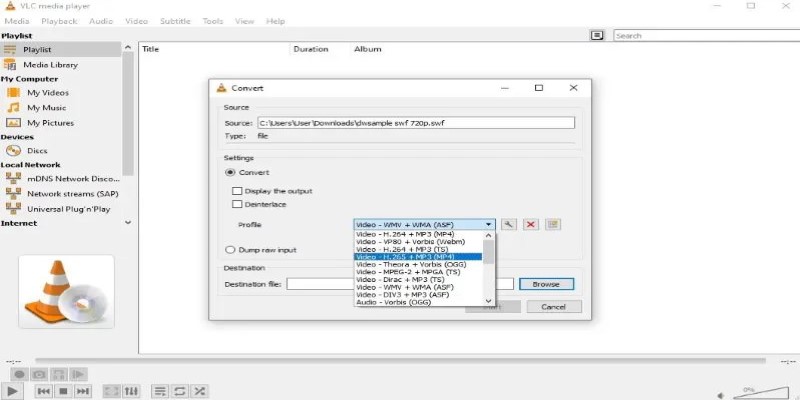Stop playback
Image resolution: width=800 pixels, height=400 pixels.
(x=63, y=391)
